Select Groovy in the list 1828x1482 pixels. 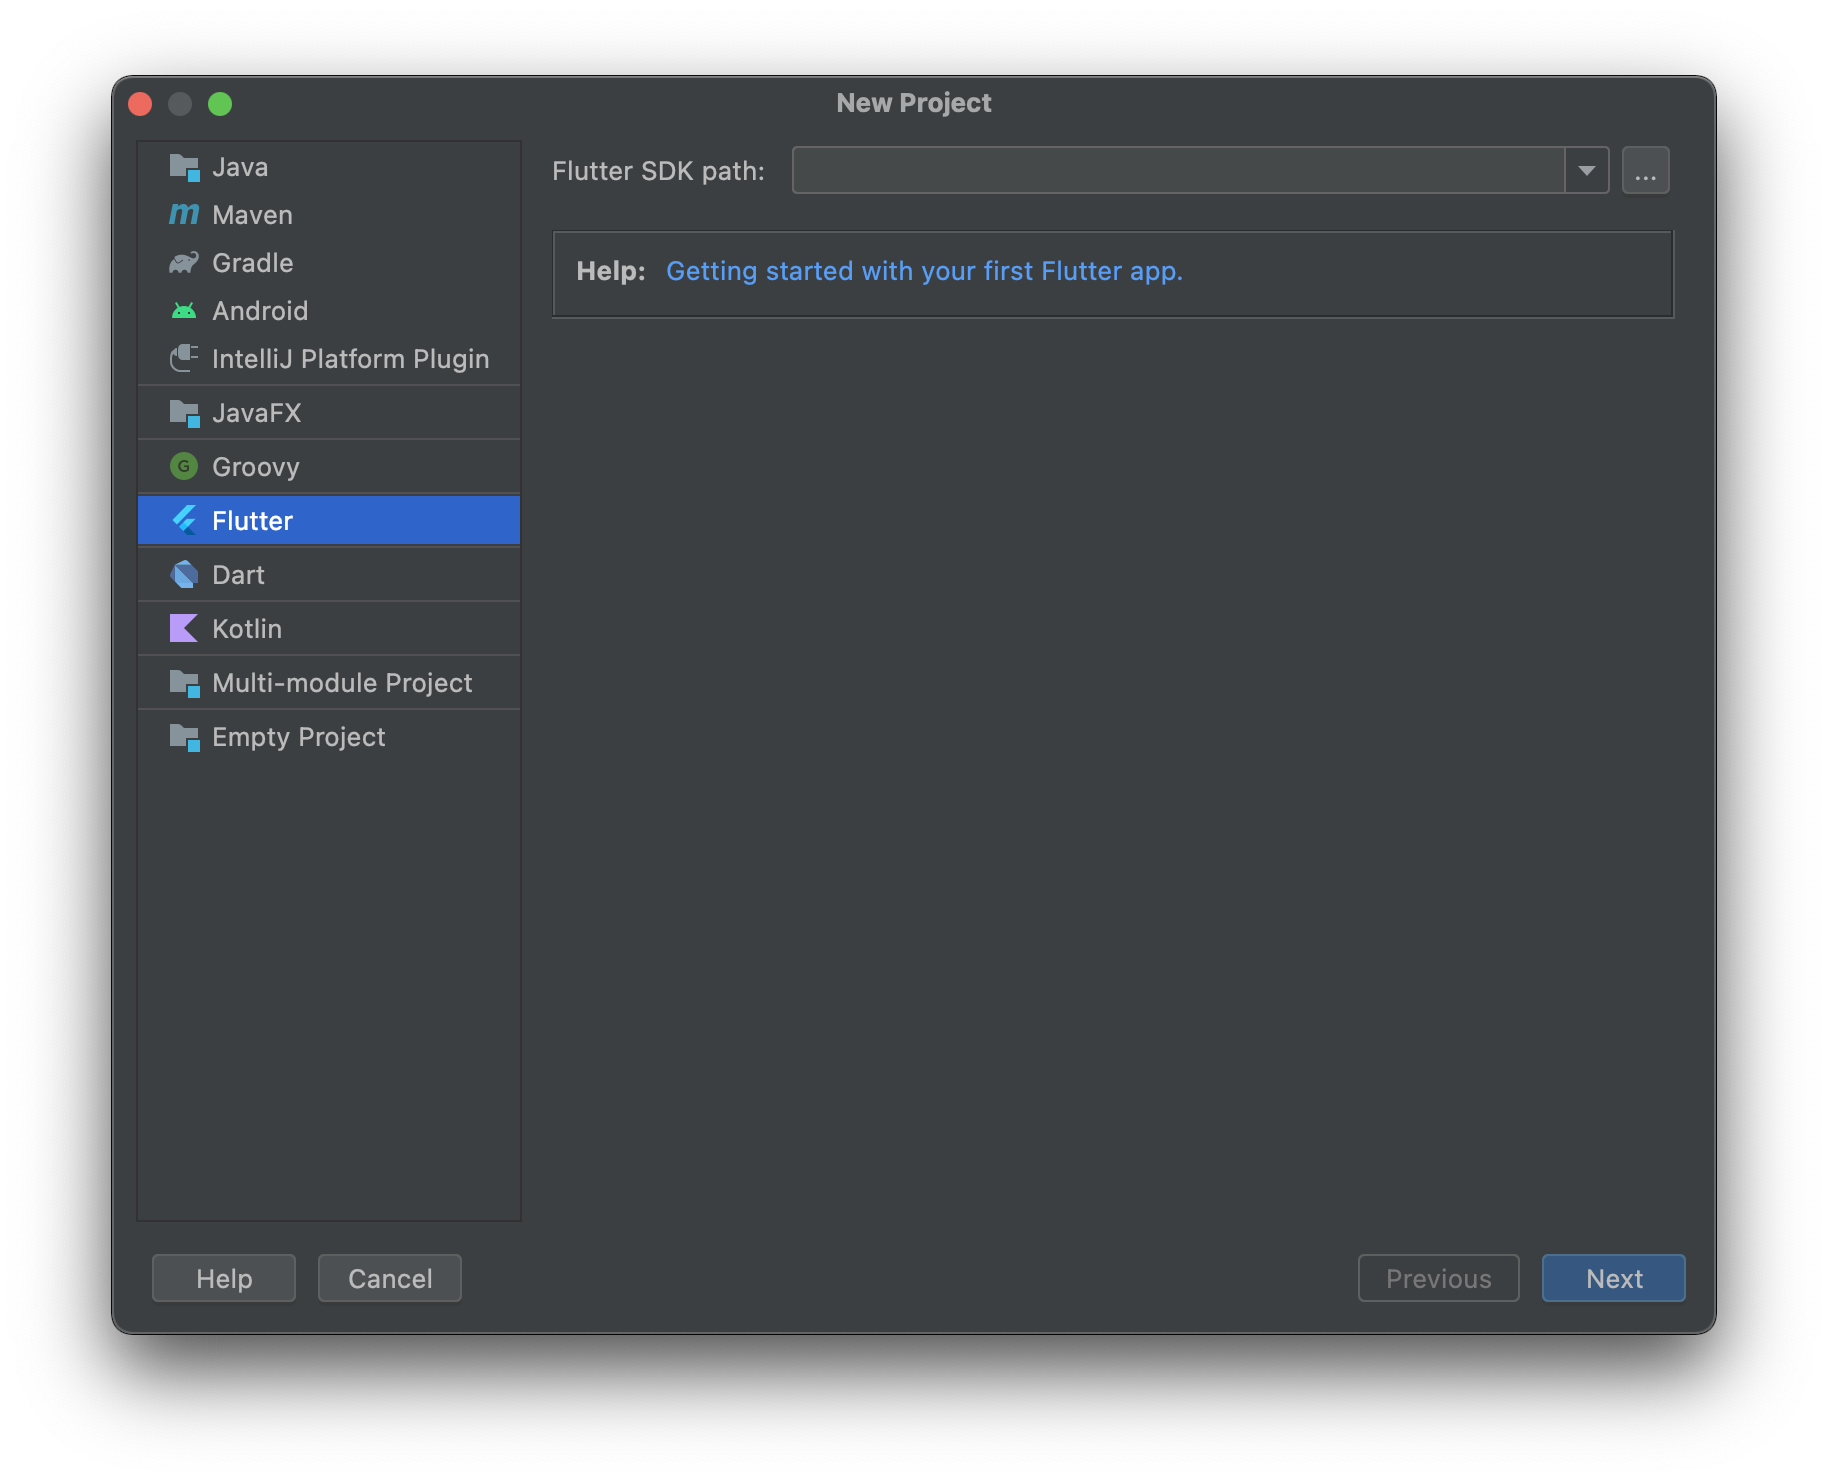click(329, 467)
